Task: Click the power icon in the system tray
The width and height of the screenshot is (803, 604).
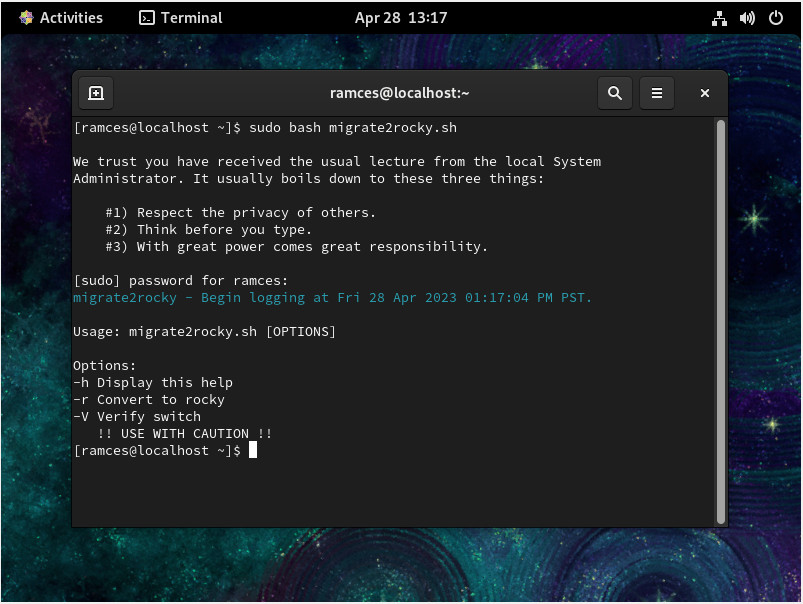Action: [x=775, y=17]
